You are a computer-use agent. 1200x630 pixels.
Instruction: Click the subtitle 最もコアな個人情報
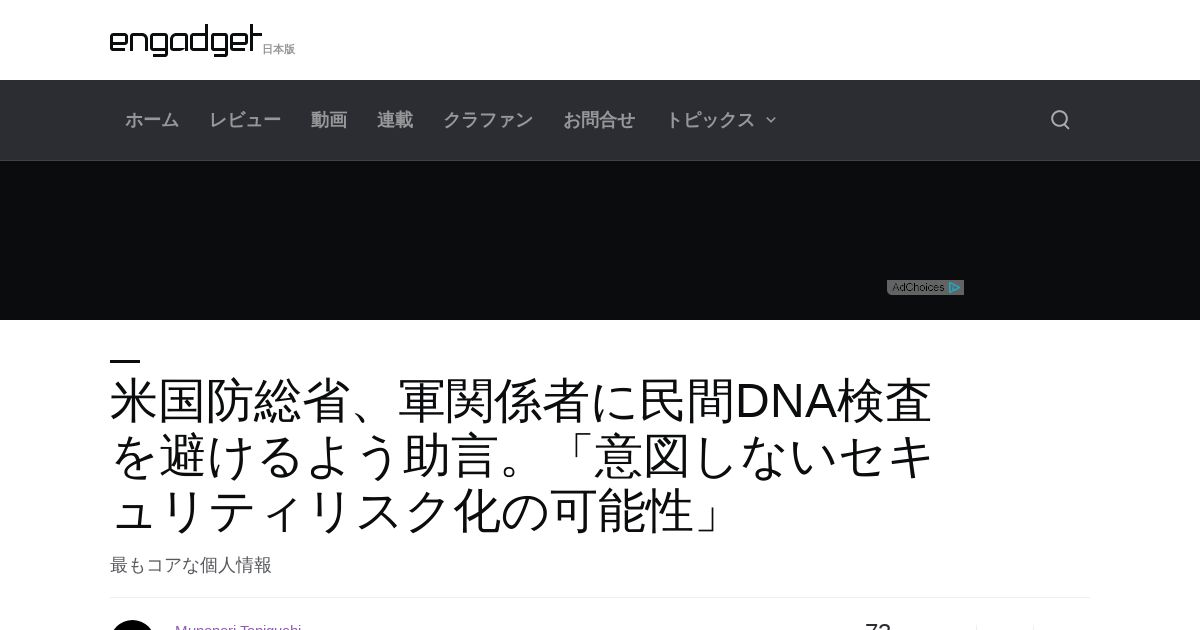(x=191, y=565)
